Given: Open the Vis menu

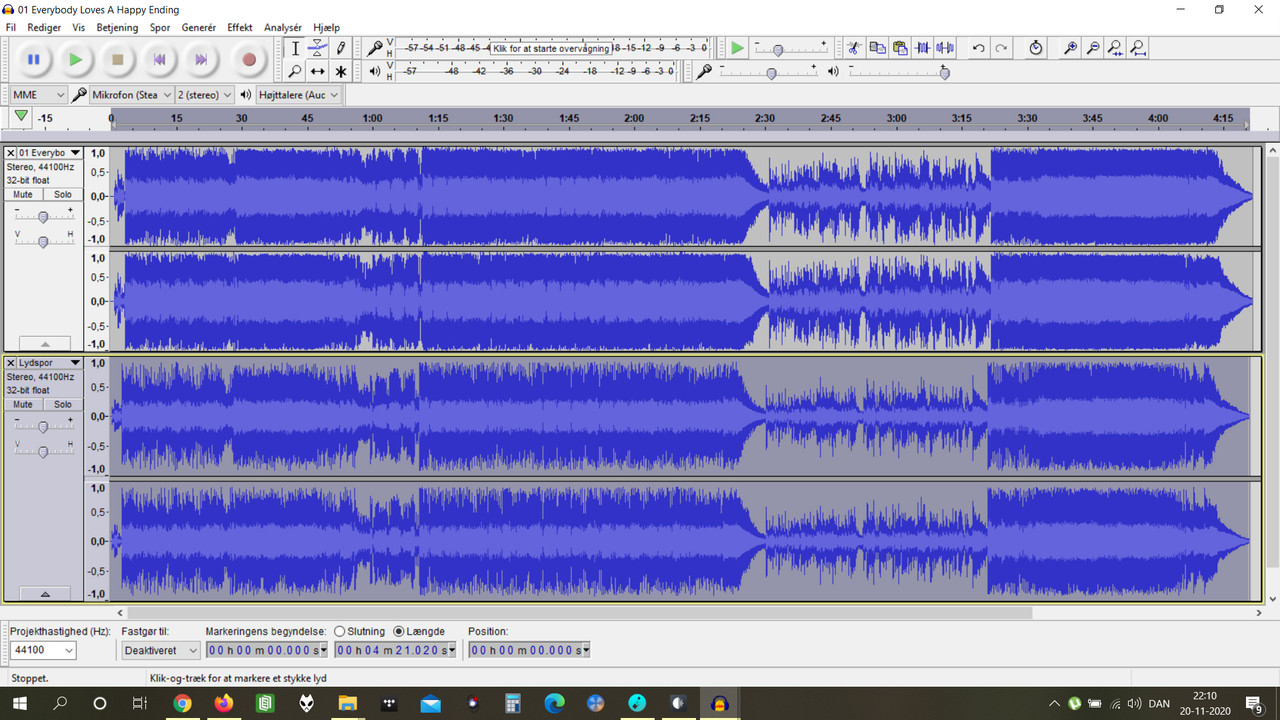Looking at the screenshot, I should click(79, 27).
